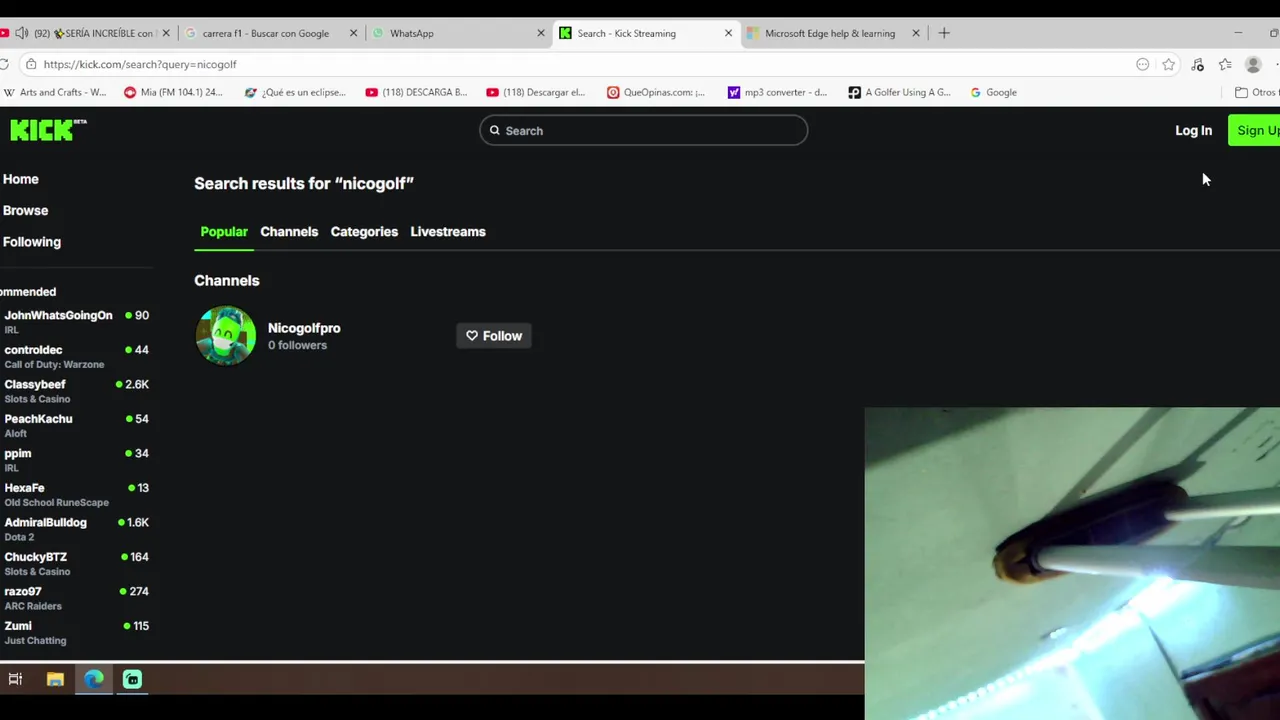
Task: Click the browser address bar URL
Action: pos(140,64)
